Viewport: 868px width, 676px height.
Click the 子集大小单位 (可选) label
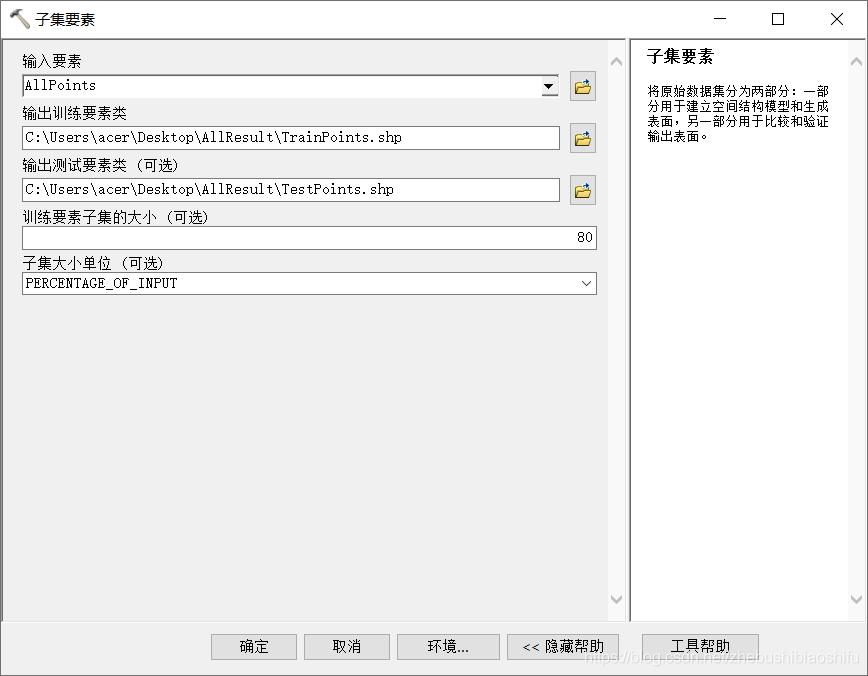93,263
